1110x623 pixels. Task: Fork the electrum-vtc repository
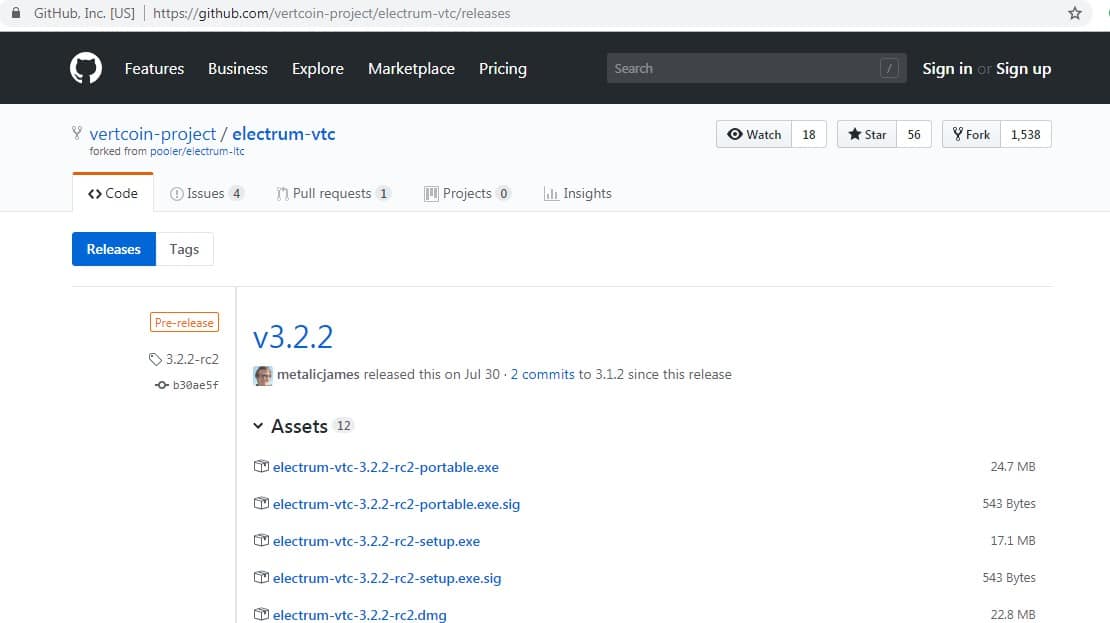point(971,135)
